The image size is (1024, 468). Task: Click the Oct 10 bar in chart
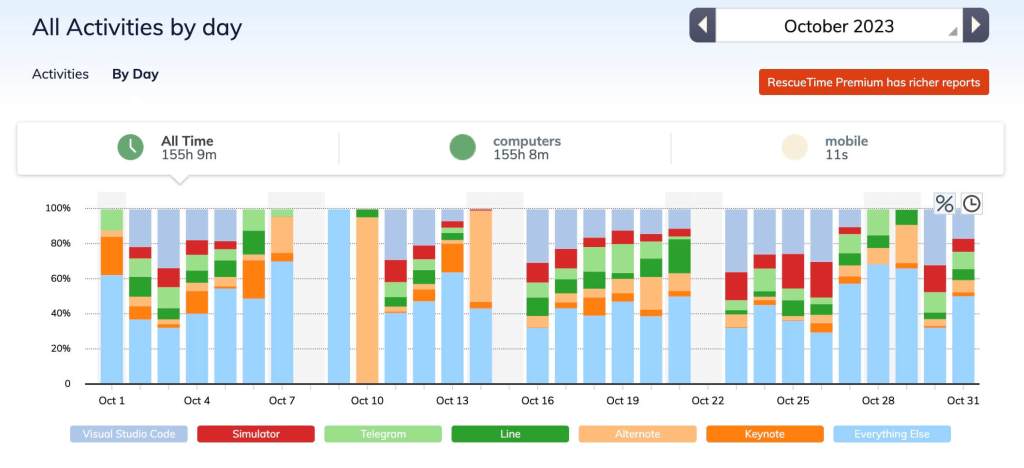coord(367,300)
